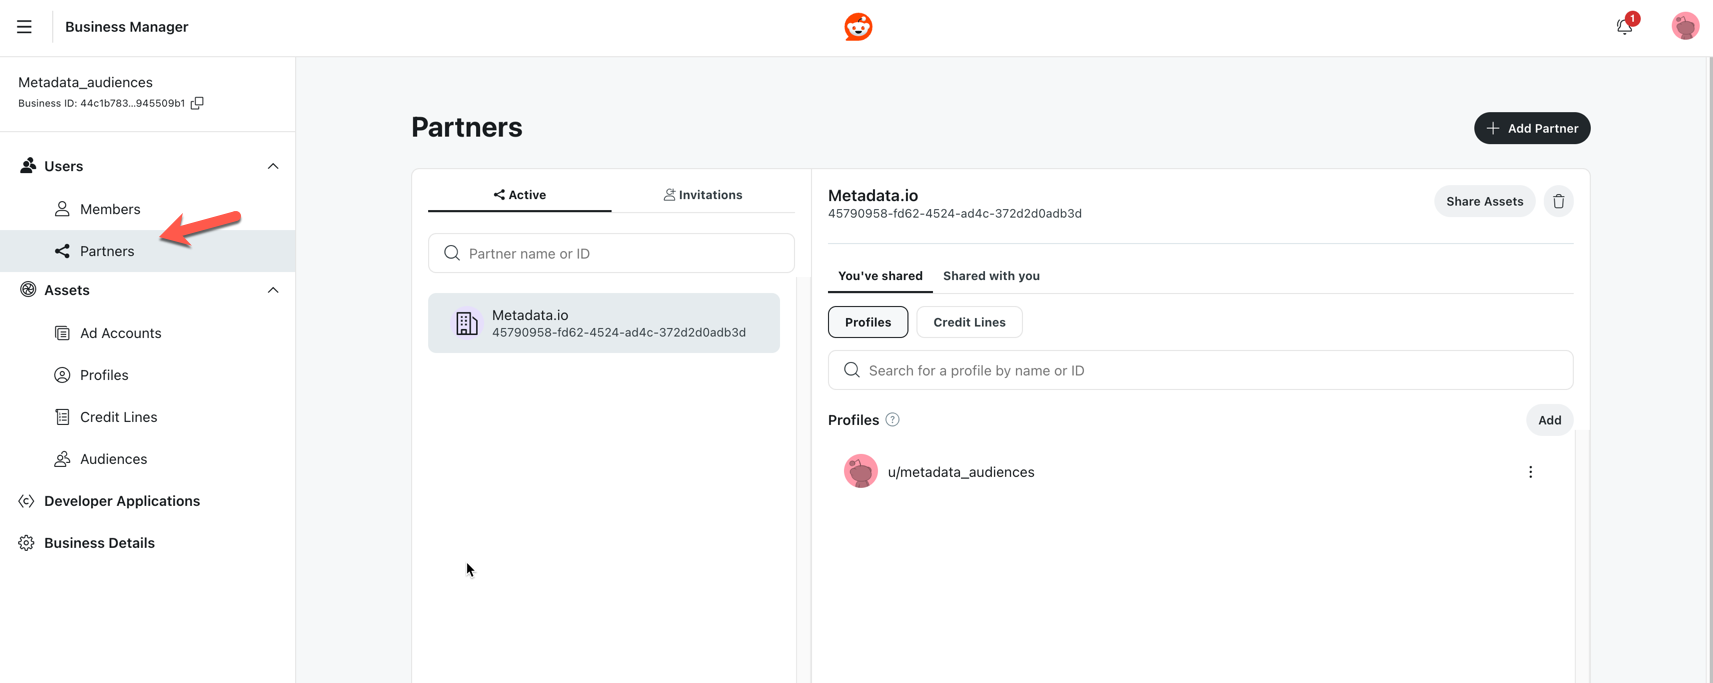Click the Business Manager title
The width and height of the screenshot is (1713, 683).
point(127,27)
